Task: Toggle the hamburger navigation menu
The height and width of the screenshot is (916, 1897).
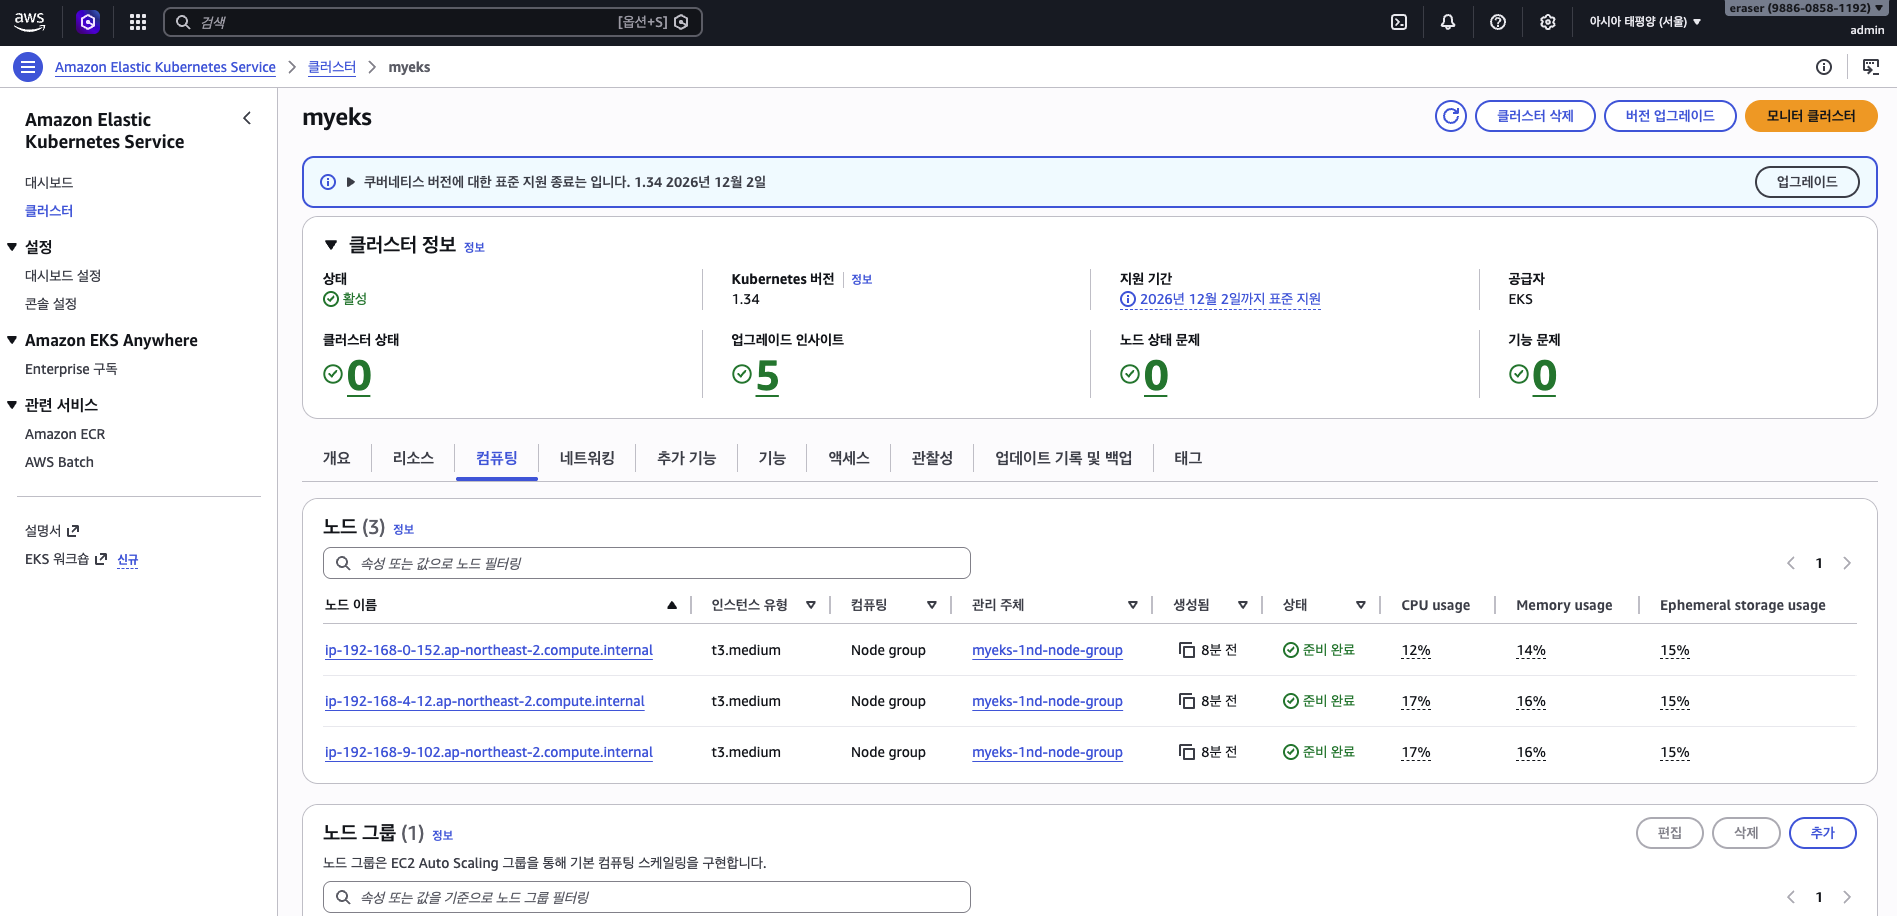Action: point(28,67)
